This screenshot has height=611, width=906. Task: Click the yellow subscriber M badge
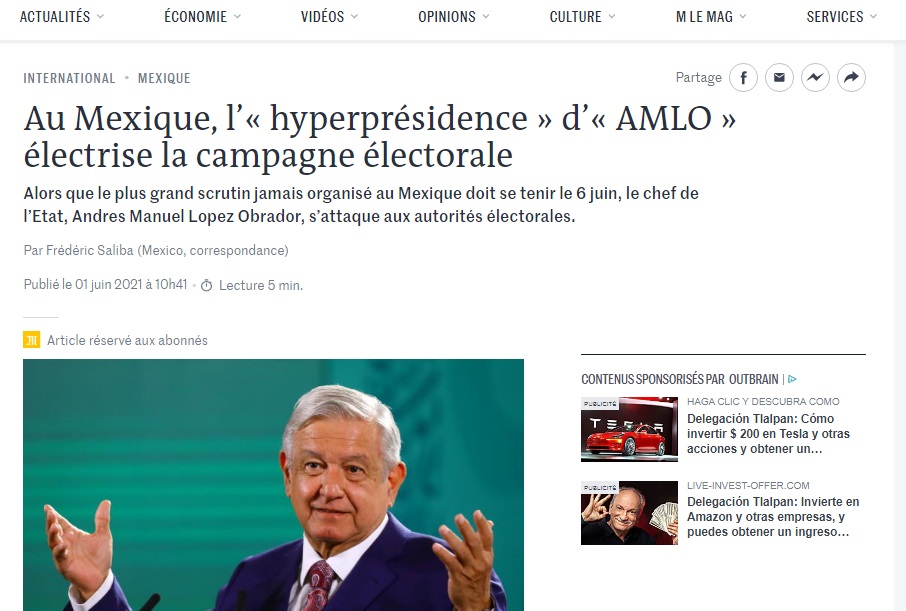pyautogui.click(x=31, y=340)
